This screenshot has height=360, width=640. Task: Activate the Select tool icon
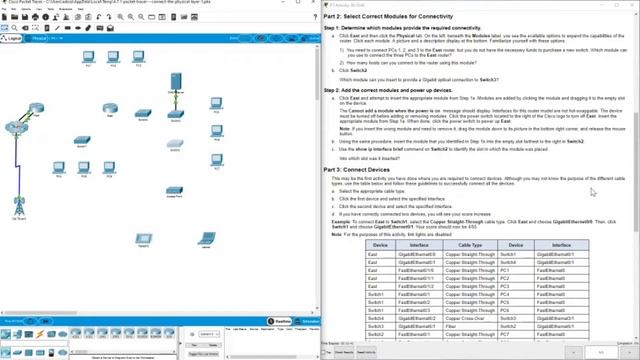pos(4,28)
